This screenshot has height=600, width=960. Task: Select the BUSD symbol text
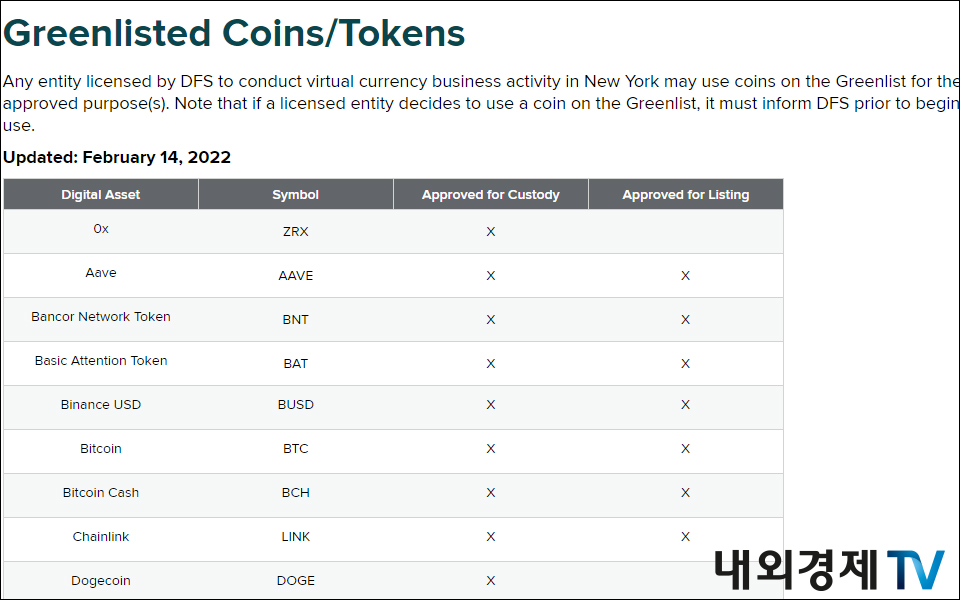[x=296, y=405]
